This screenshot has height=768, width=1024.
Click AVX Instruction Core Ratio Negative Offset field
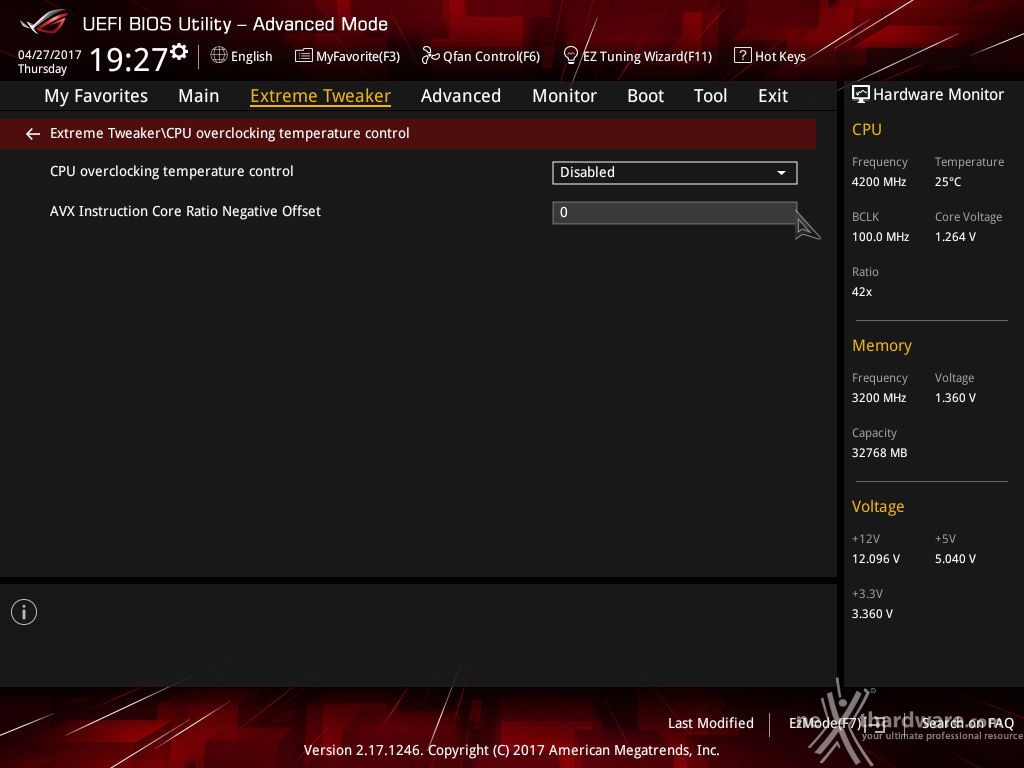[675, 213]
